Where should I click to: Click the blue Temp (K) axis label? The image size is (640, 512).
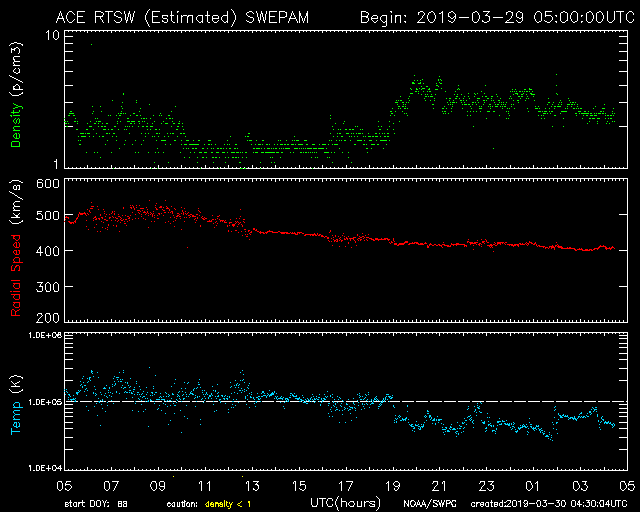coord(16,400)
